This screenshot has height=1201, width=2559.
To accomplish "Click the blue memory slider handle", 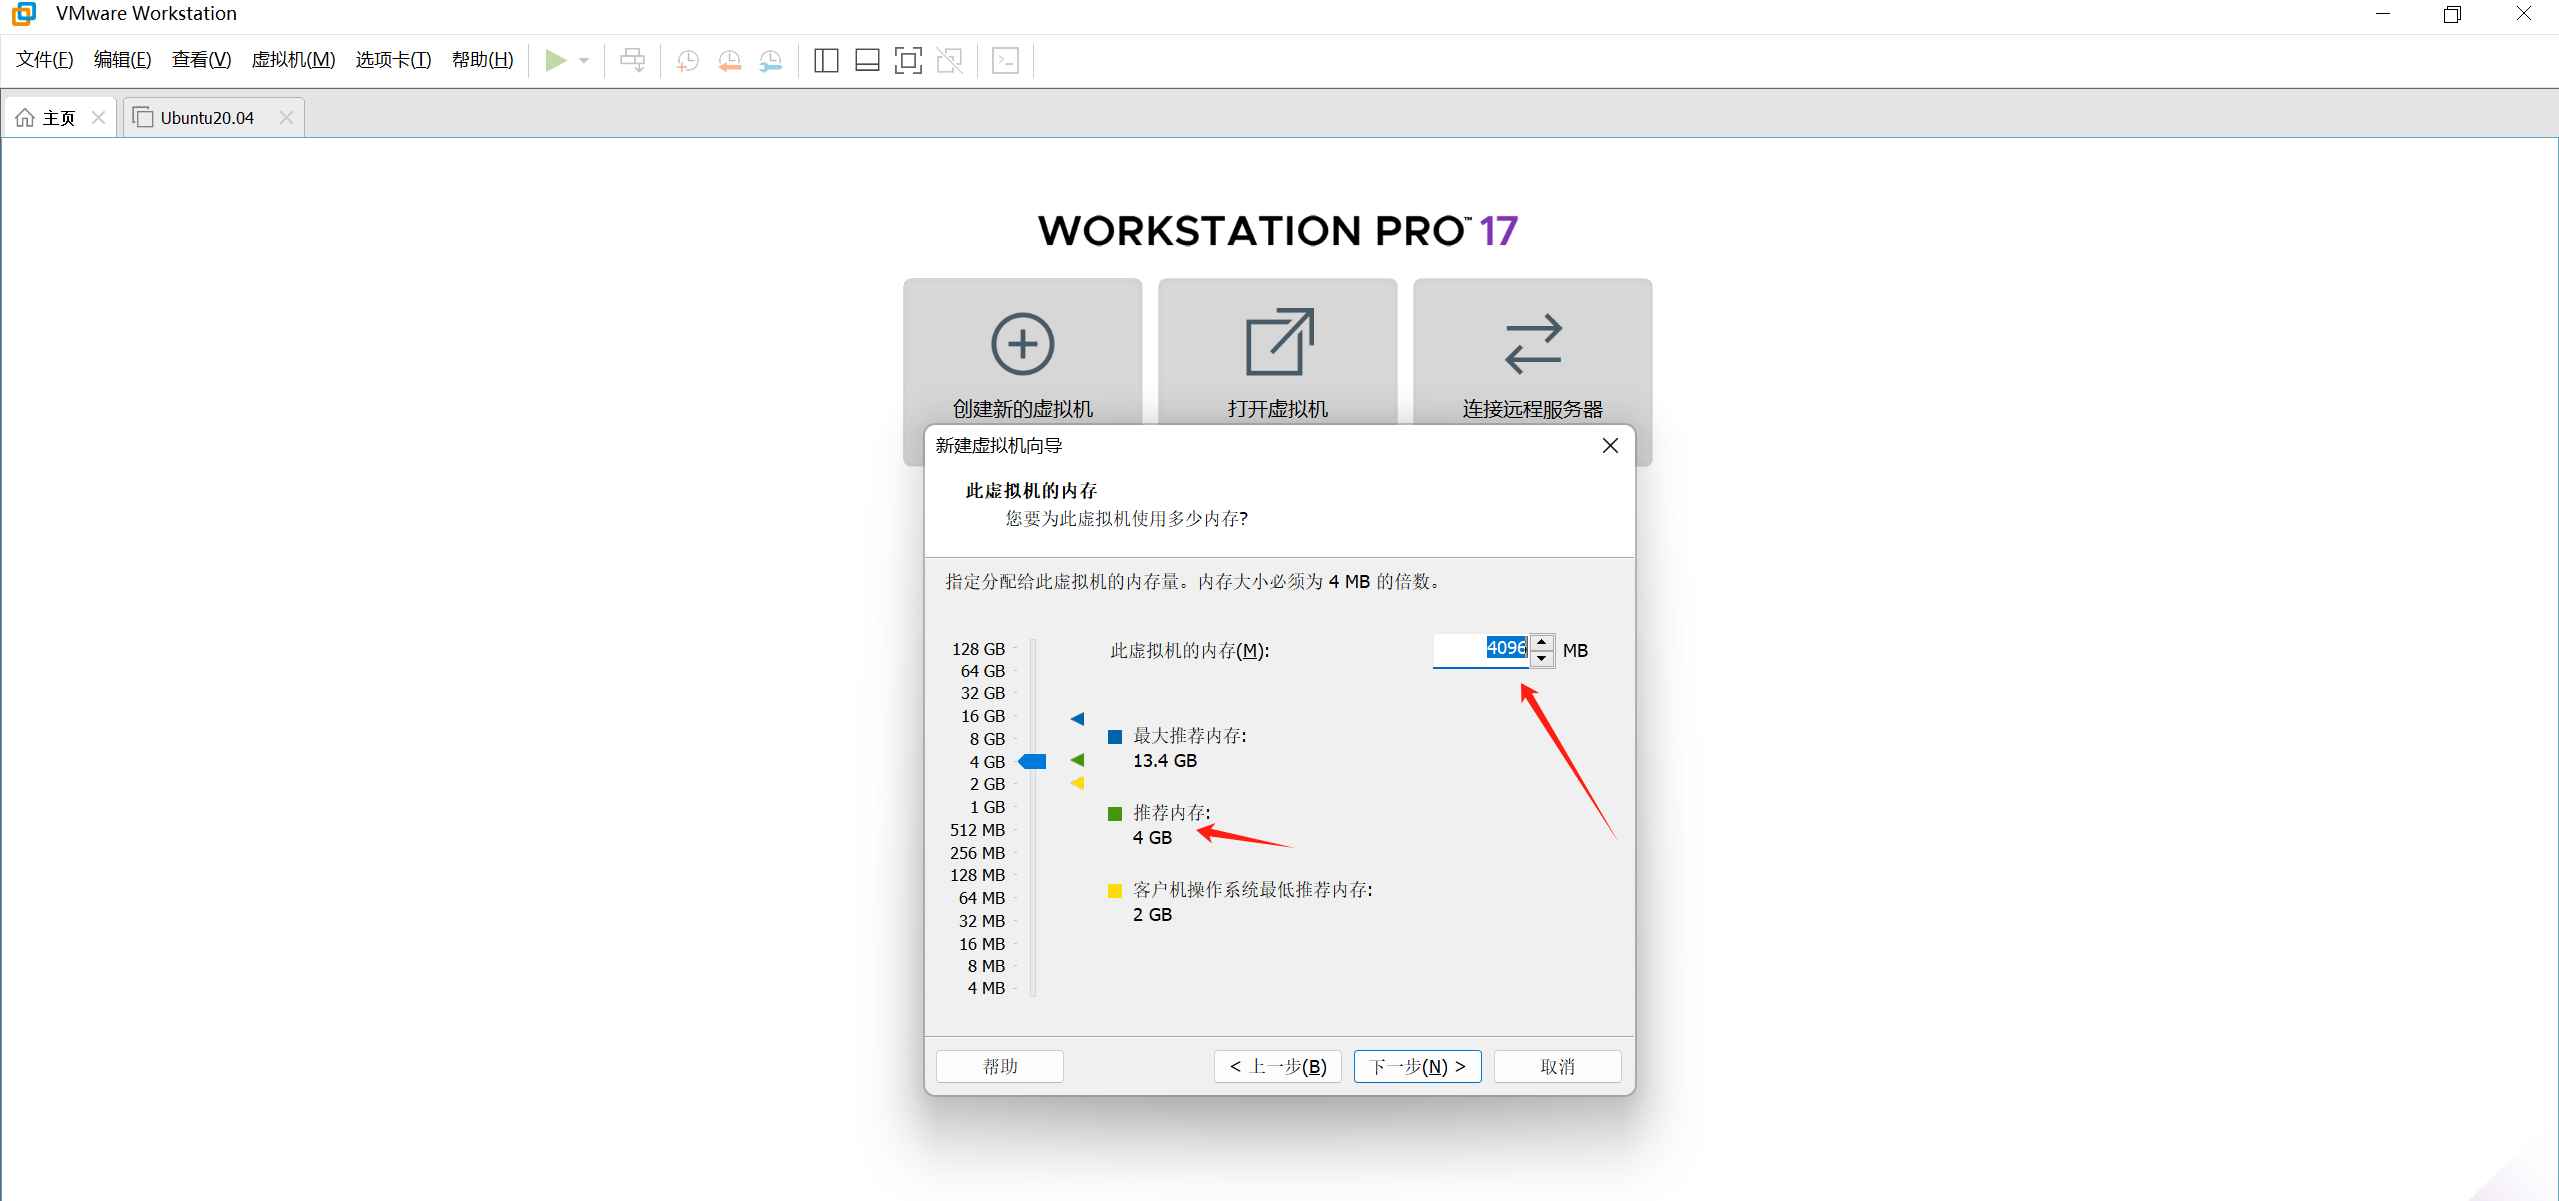I will pos(1032,762).
